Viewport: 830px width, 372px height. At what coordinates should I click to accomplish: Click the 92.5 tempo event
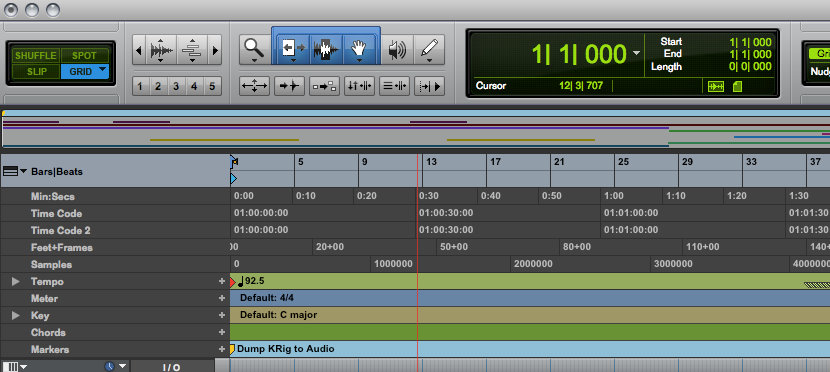[x=251, y=280]
